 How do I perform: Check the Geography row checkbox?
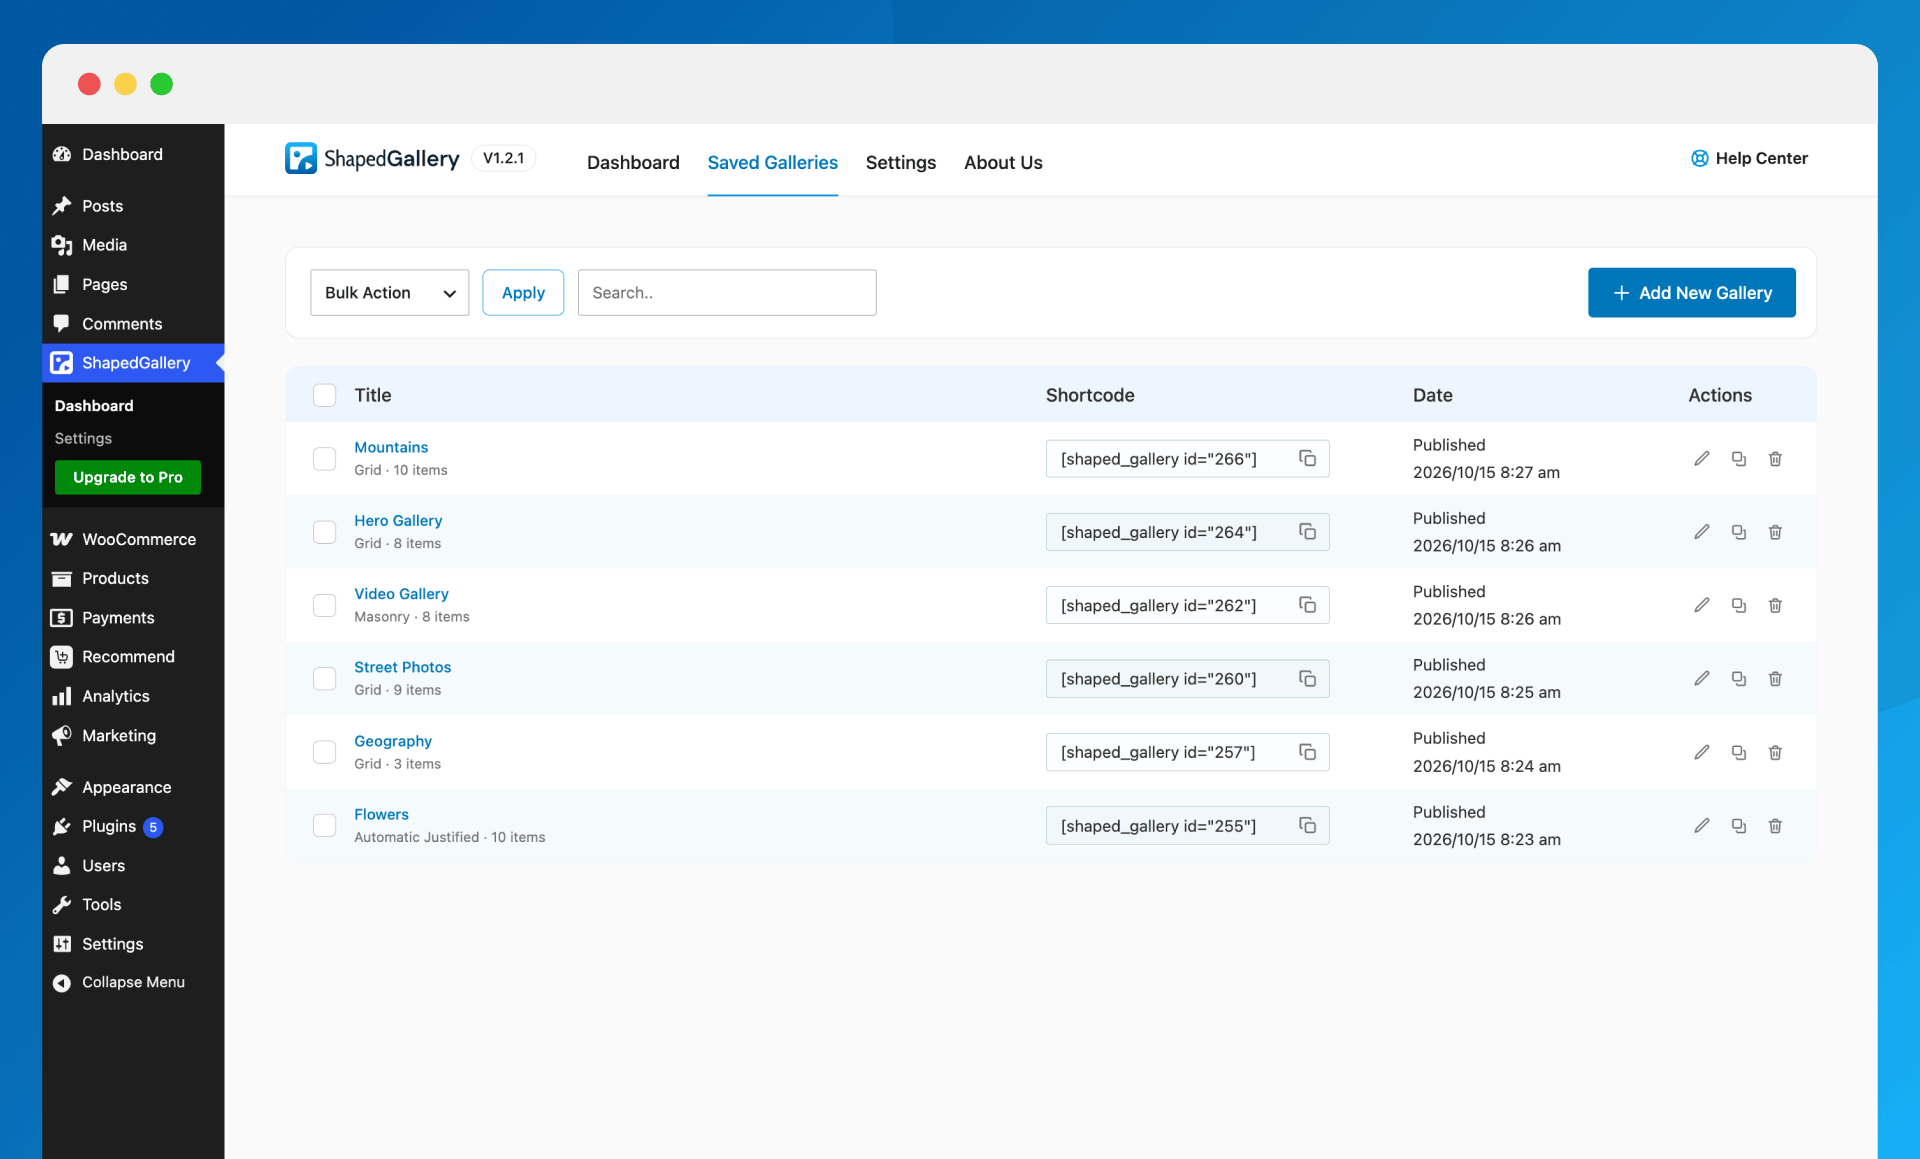click(x=324, y=752)
